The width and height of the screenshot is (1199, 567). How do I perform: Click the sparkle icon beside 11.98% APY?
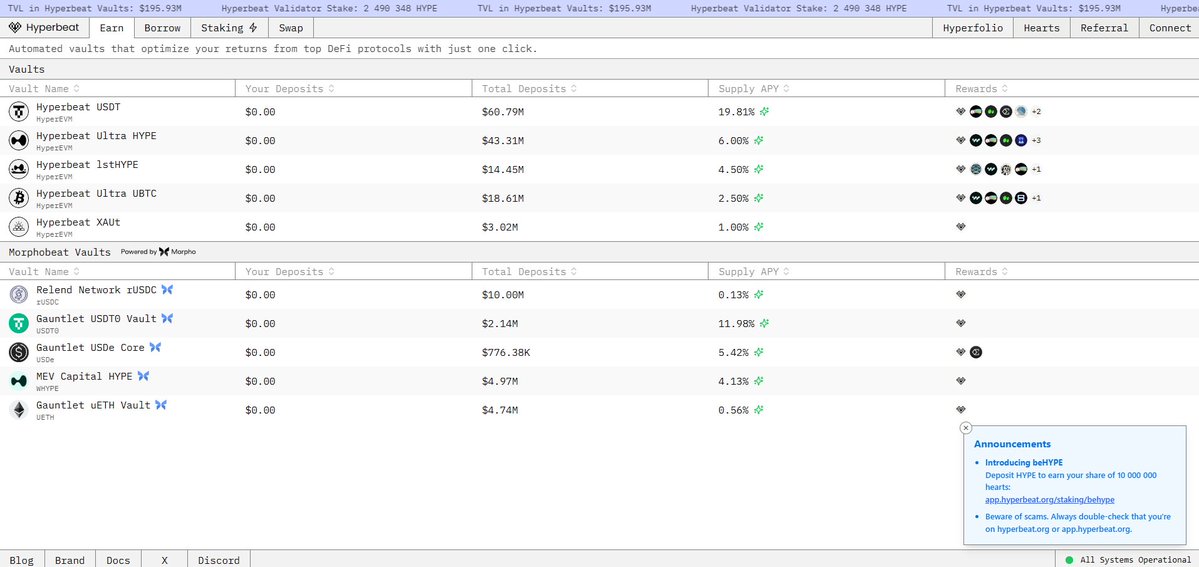(x=764, y=324)
